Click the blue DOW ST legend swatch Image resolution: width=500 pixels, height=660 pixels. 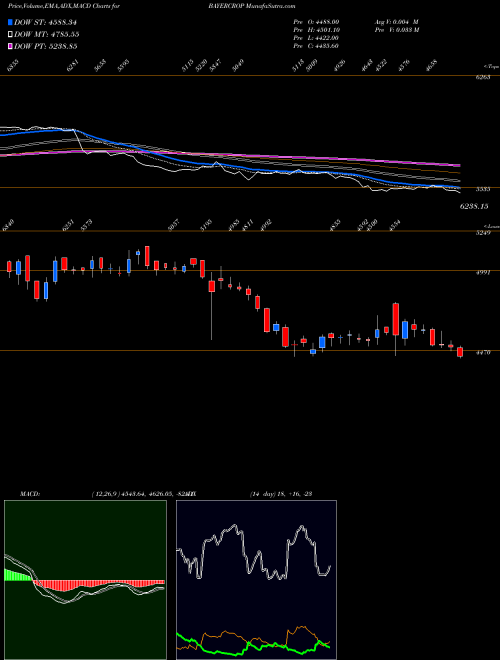pos(10,22)
